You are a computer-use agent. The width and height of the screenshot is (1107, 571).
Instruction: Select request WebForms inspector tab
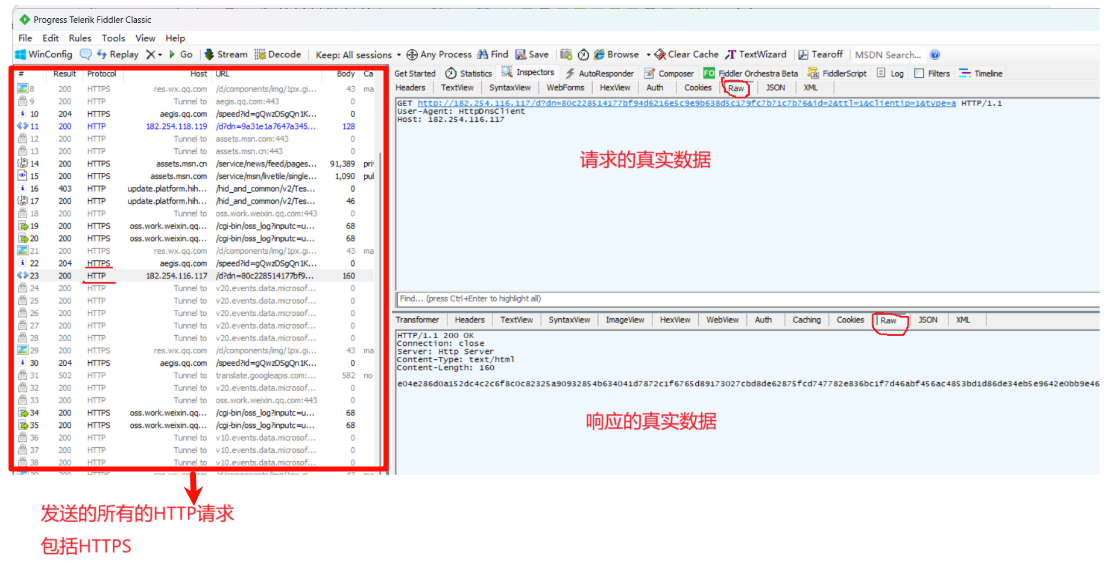pos(565,88)
